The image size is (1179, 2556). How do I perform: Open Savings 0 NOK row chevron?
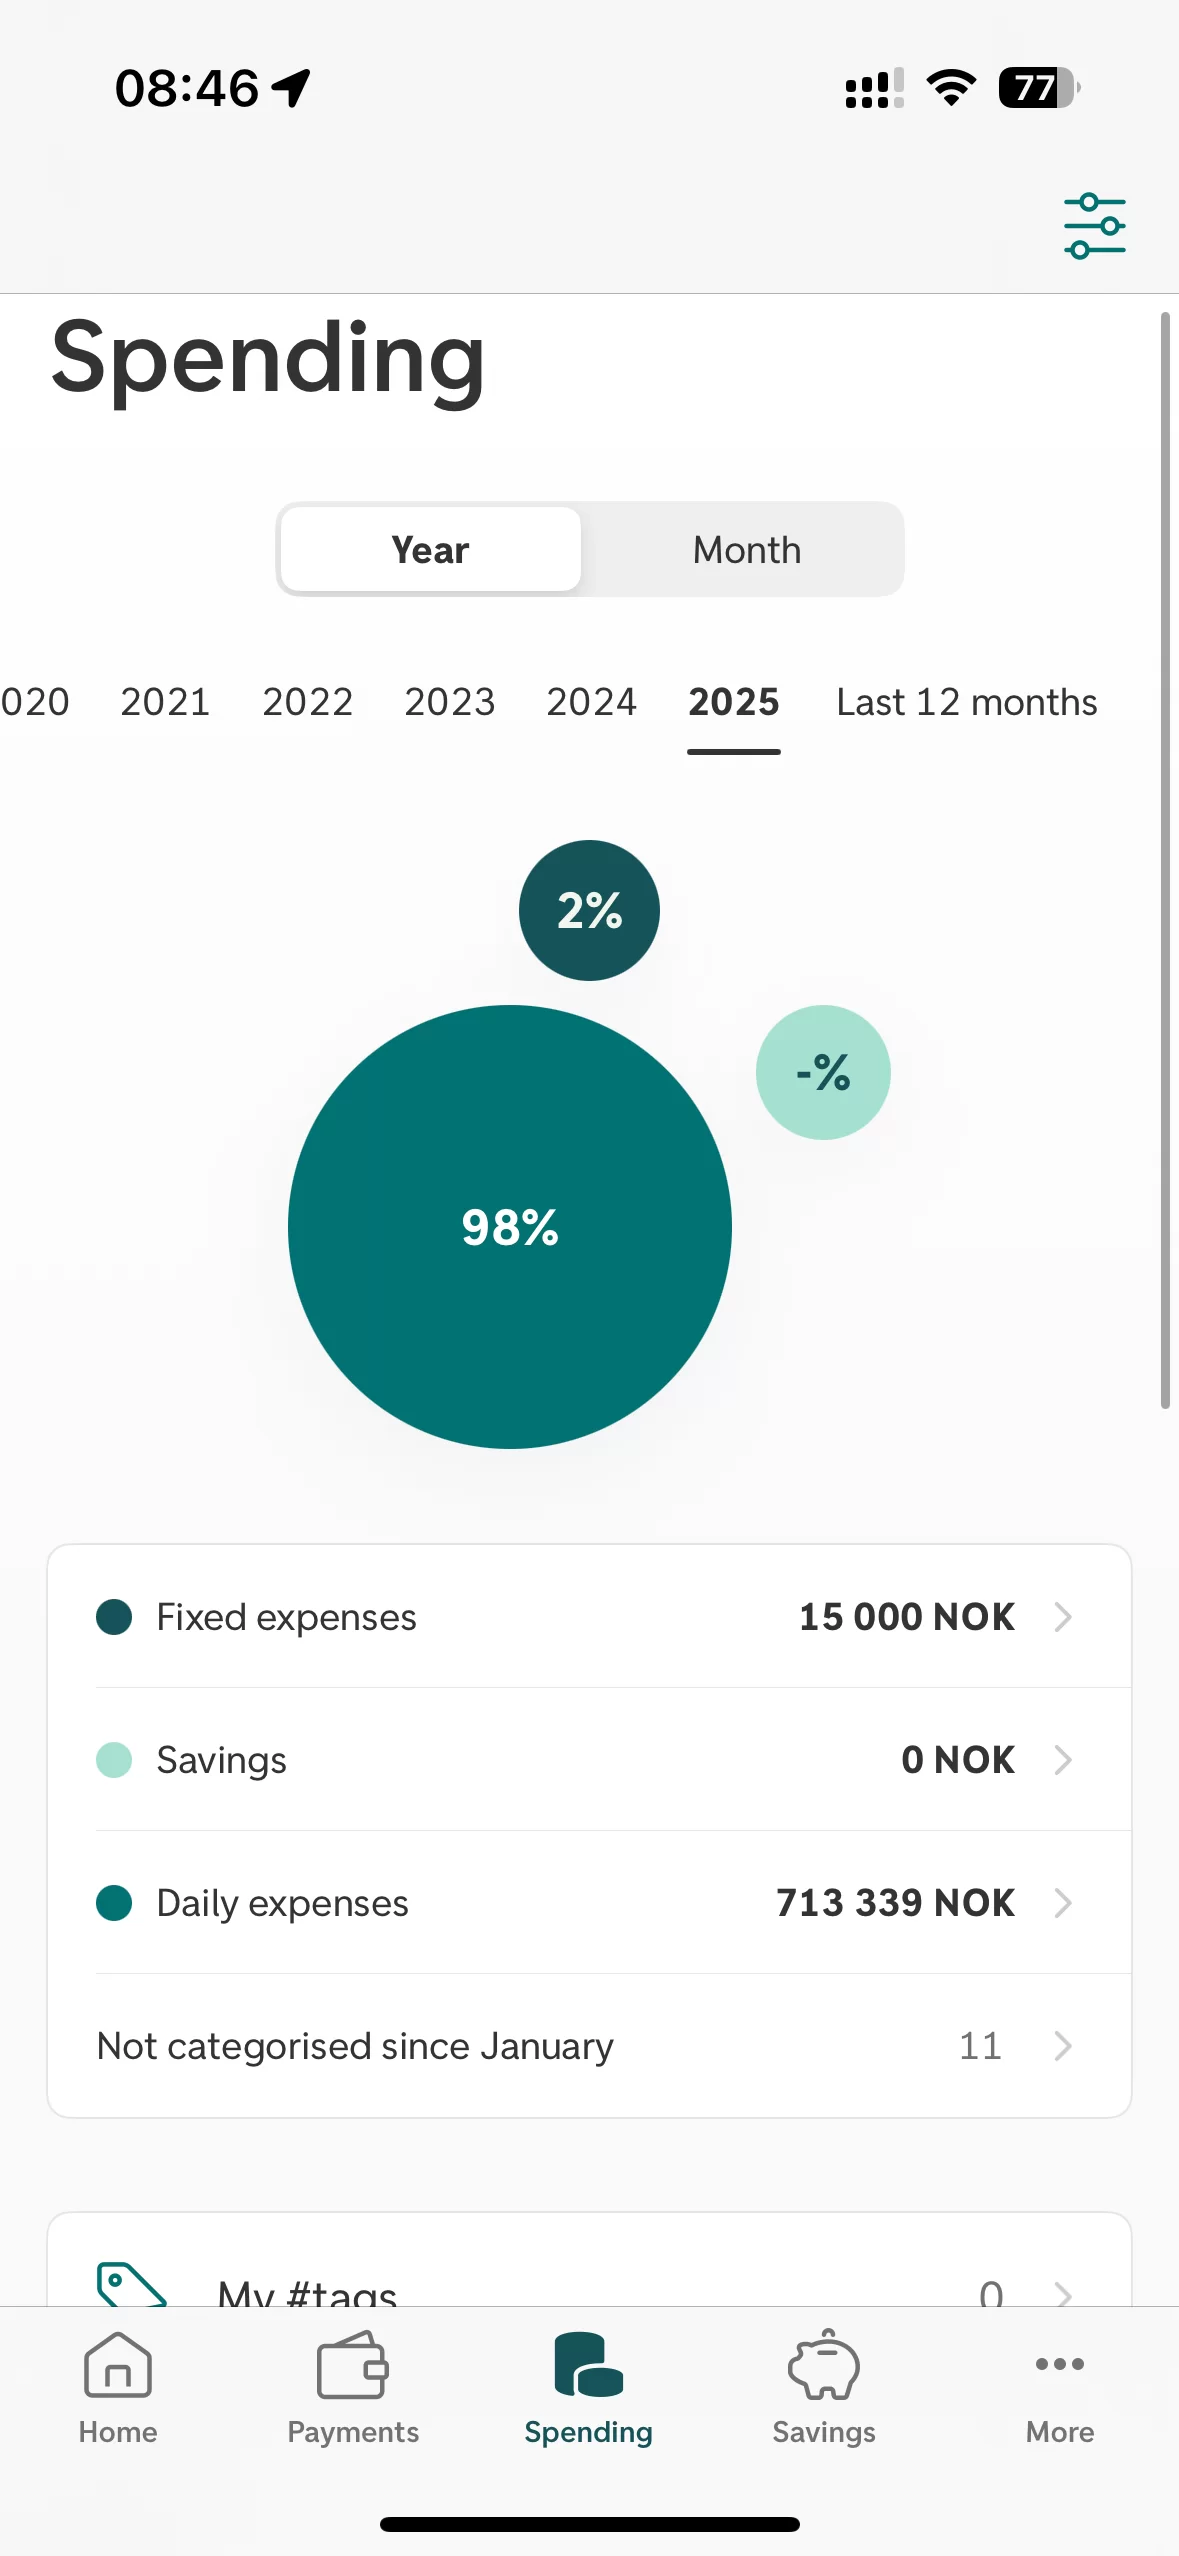click(1062, 1760)
